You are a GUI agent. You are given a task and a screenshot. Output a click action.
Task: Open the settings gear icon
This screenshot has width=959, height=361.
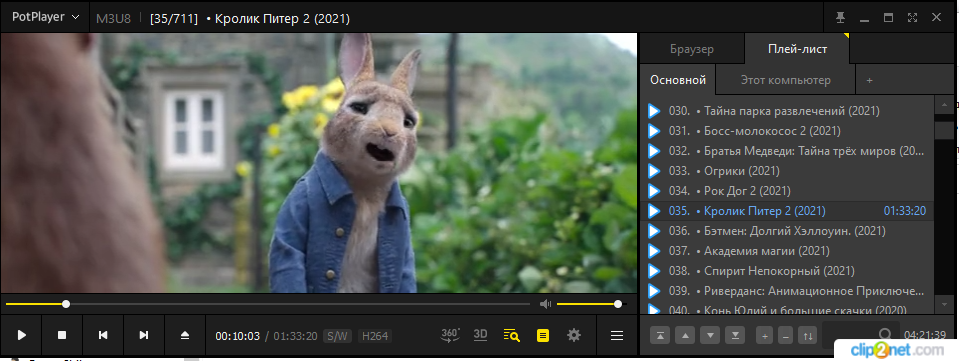[x=574, y=335]
